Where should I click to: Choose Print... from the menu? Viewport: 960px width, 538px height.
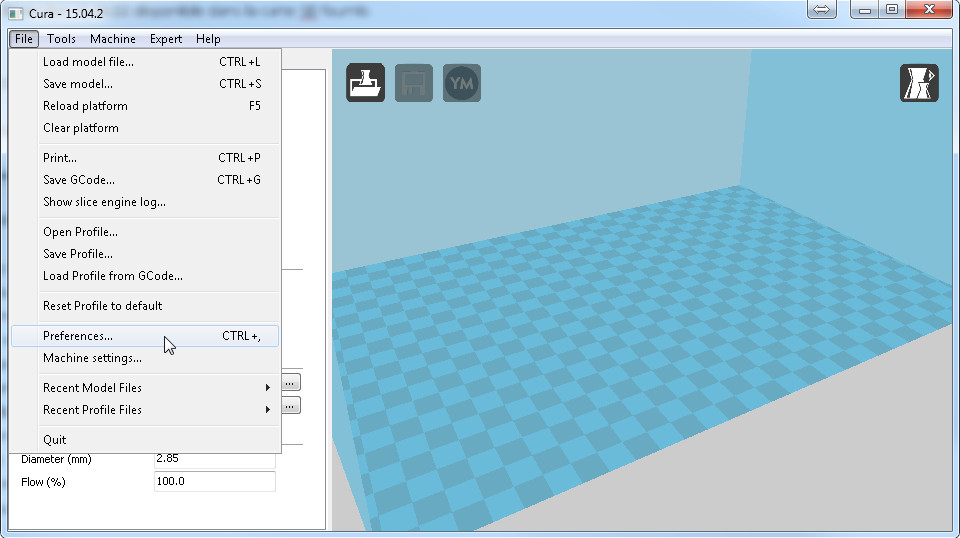coord(145,158)
